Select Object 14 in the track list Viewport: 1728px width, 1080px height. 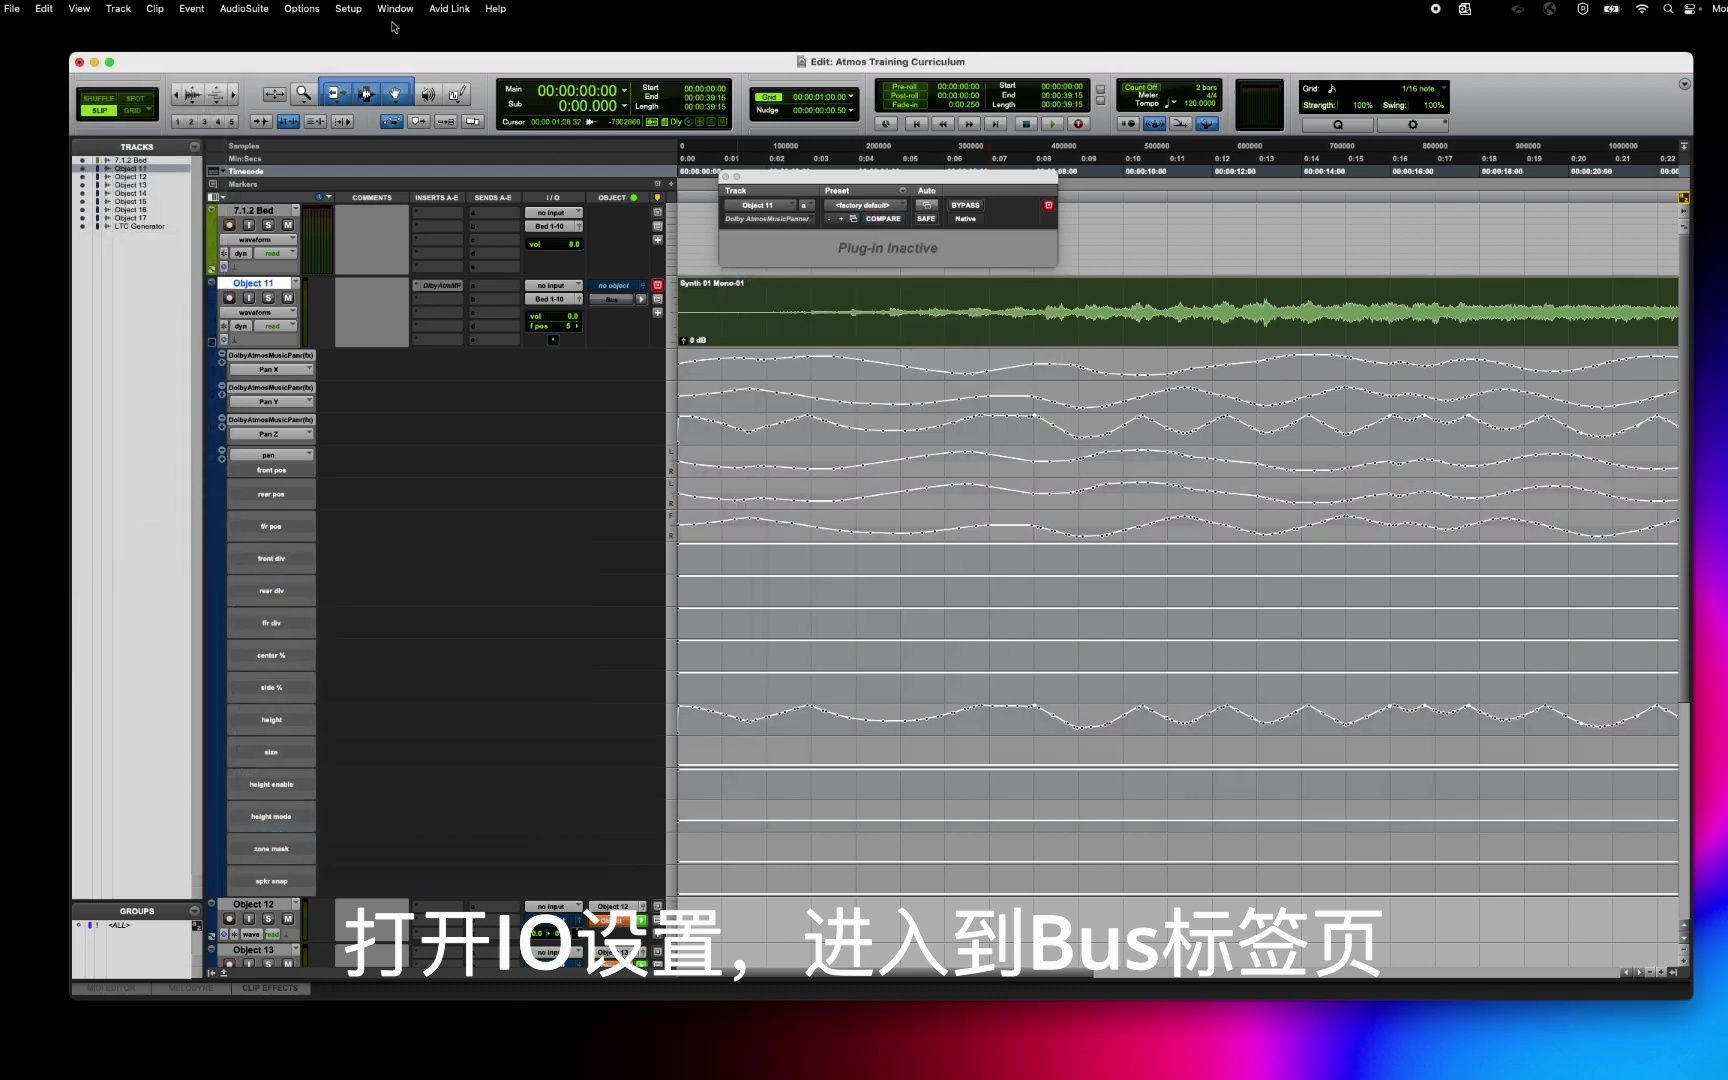[130, 193]
